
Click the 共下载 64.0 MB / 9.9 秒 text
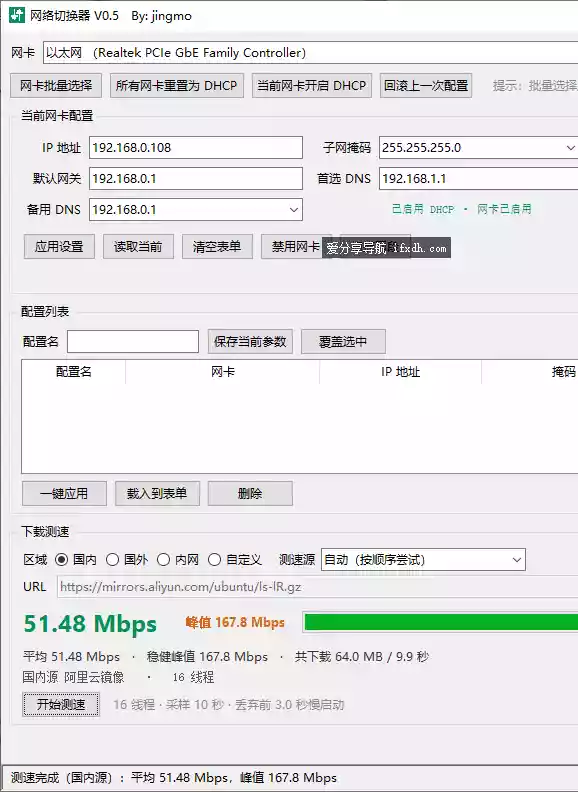362,657
